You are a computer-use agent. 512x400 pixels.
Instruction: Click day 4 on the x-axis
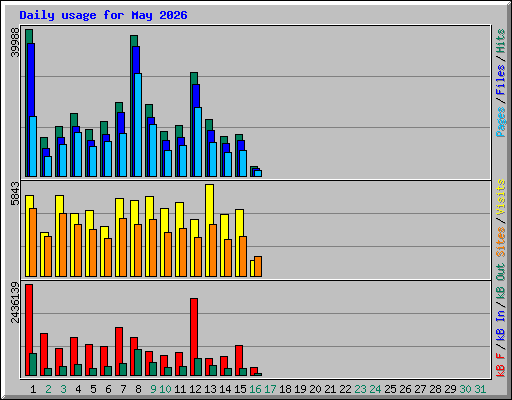point(78,389)
